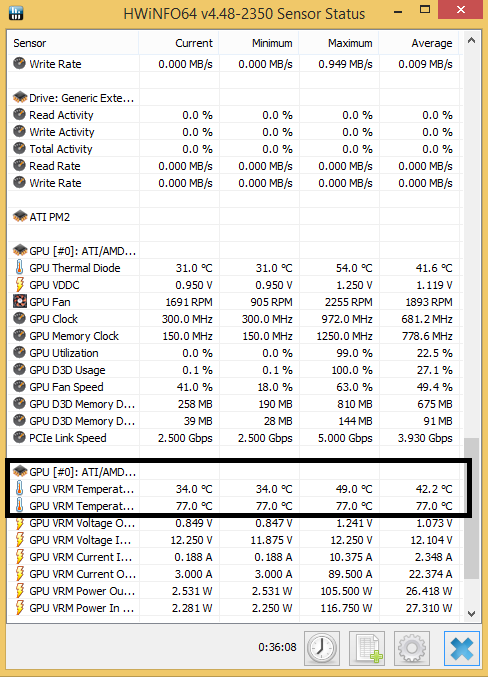Click the Drive: Generic Exte... chip icon
Image resolution: width=488 pixels, height=677 pixels.
pos(20,97)
